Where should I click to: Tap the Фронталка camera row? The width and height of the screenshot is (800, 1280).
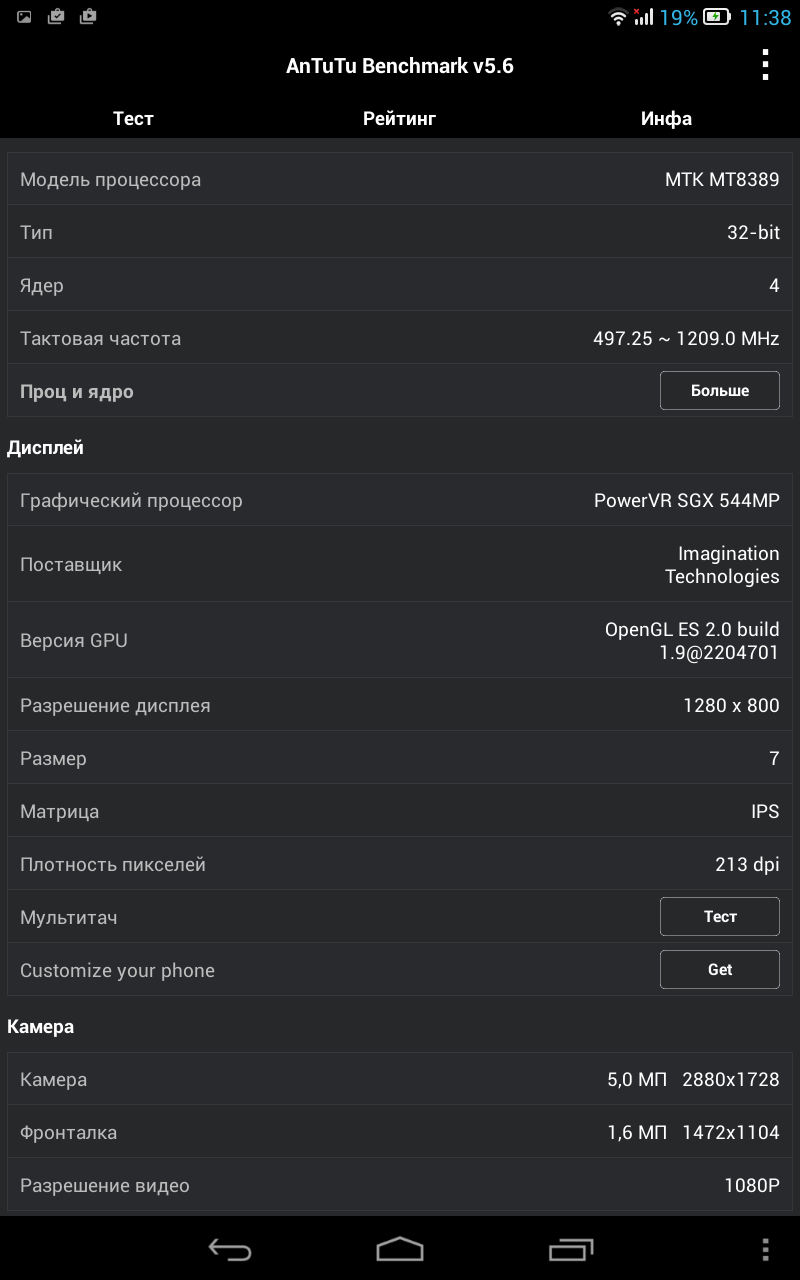(x=400, y=1132)
